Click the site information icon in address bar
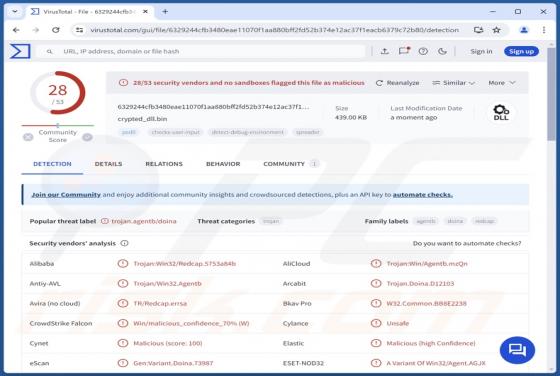The image size is (560, 376). pos(79,30)
